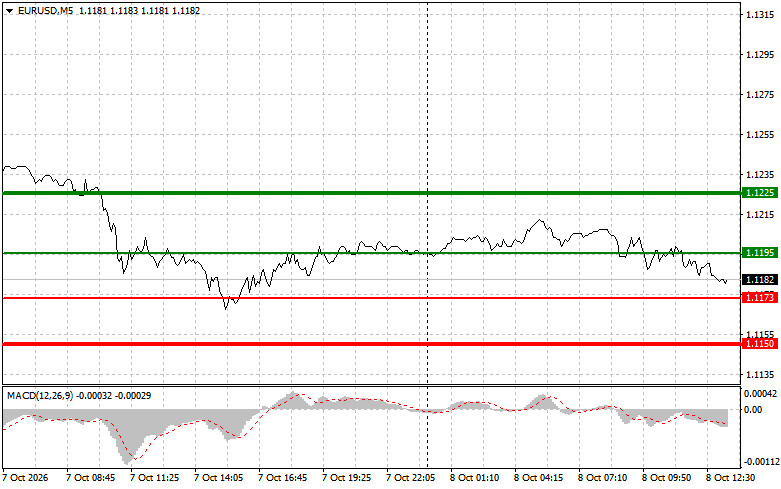Select the 7 Oct 22:05 time axis label

[x=410, y=478]
